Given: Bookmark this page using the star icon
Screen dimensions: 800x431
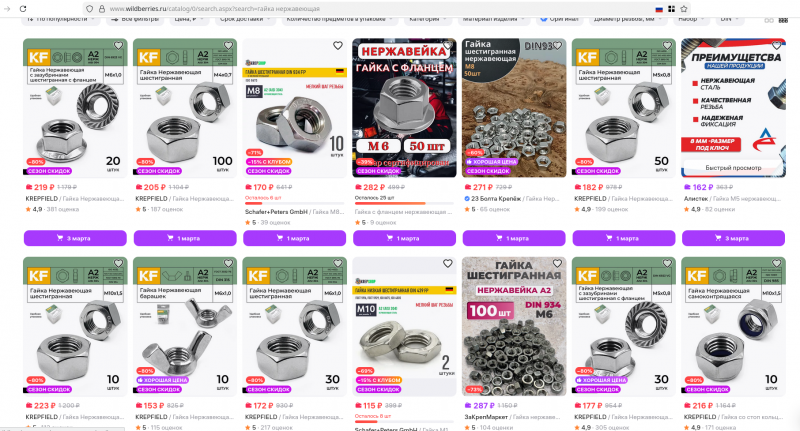Looking at the screenshot, I should pyautogui.click(x=684, y=9).
